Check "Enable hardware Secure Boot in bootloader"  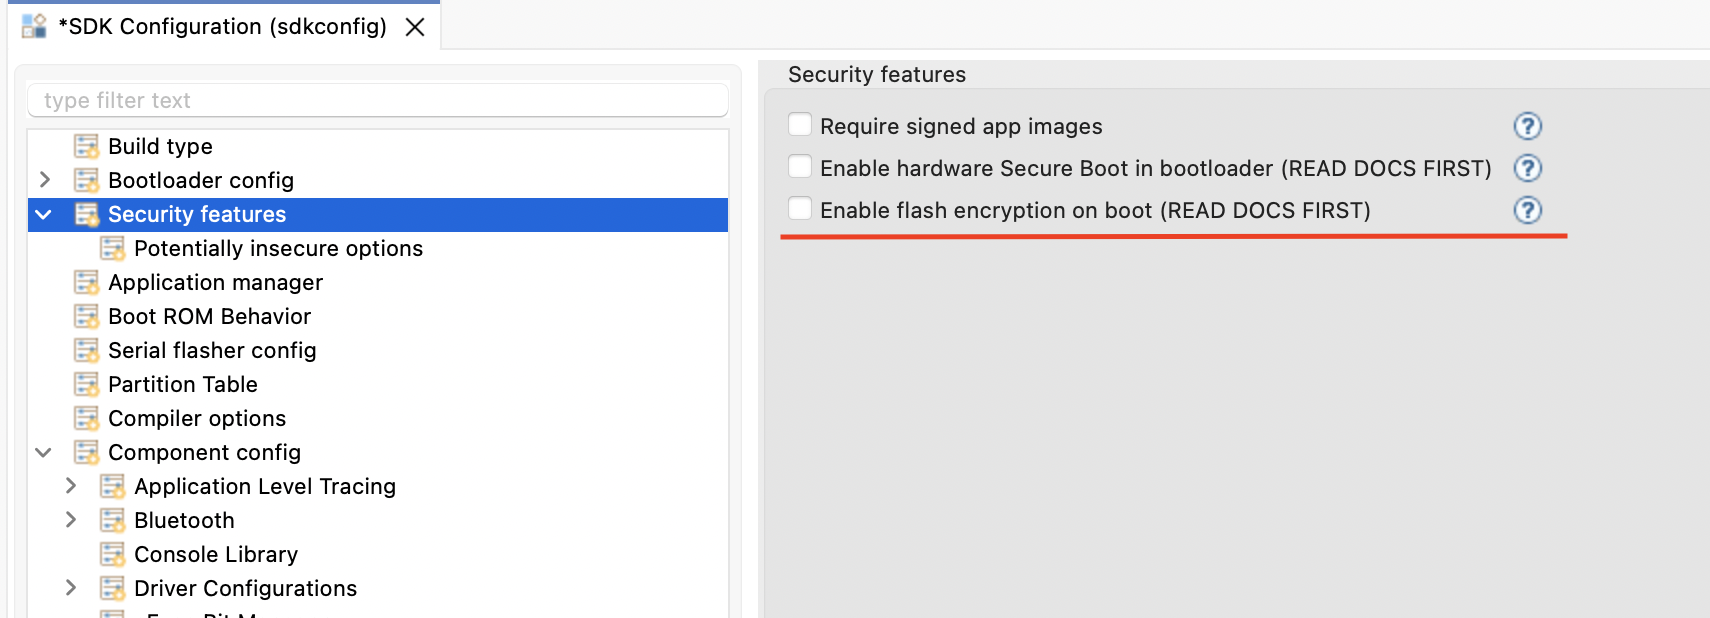click(799, 165)
